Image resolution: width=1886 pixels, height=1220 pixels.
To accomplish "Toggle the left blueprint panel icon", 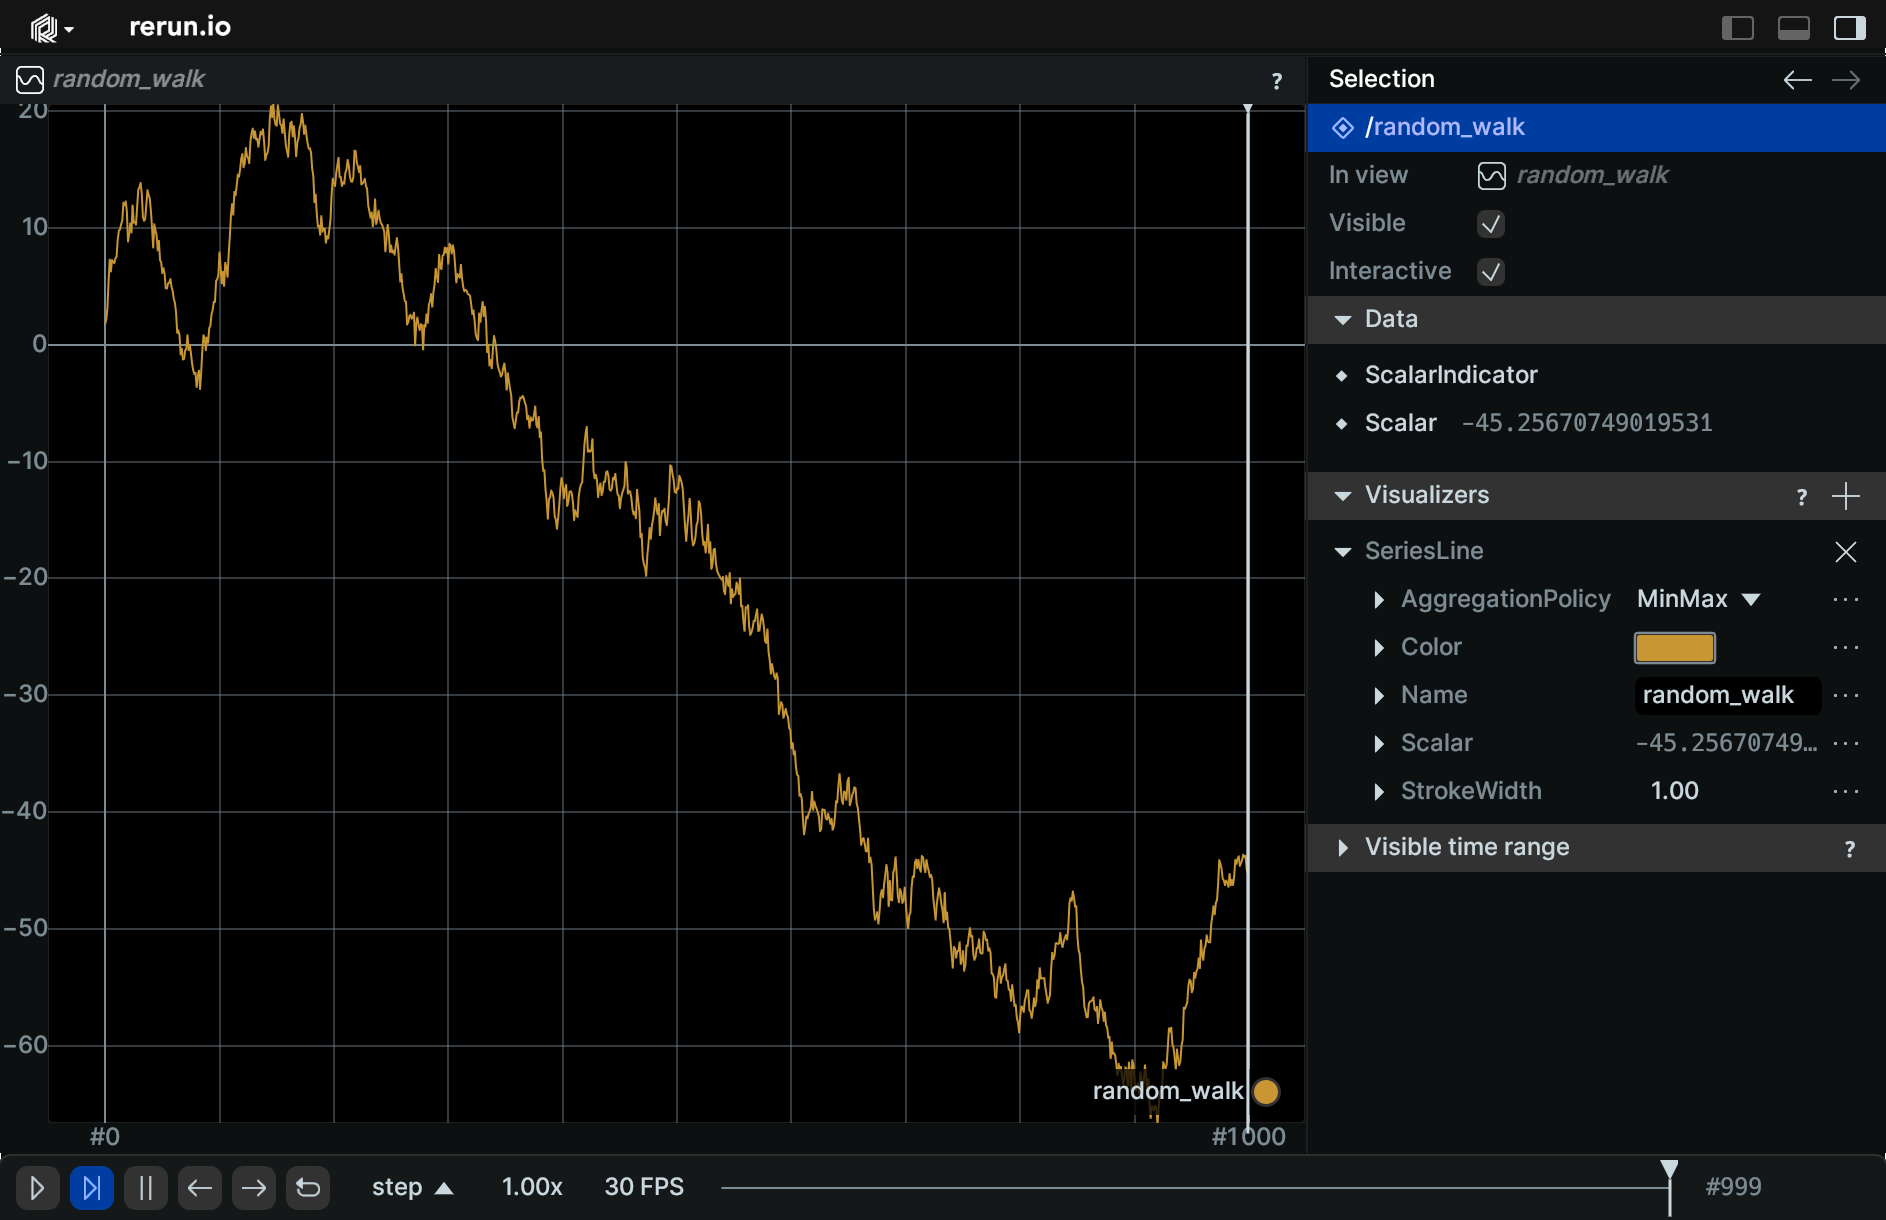I will [1737, 28].
